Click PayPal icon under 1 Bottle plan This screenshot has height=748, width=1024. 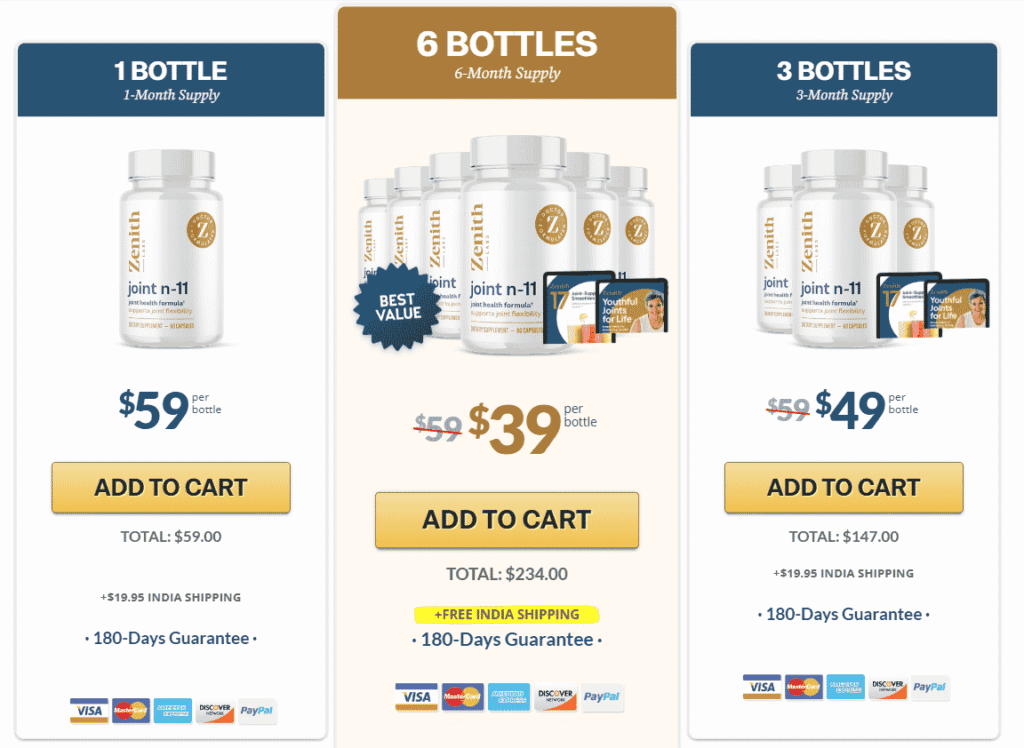point(258,711)
